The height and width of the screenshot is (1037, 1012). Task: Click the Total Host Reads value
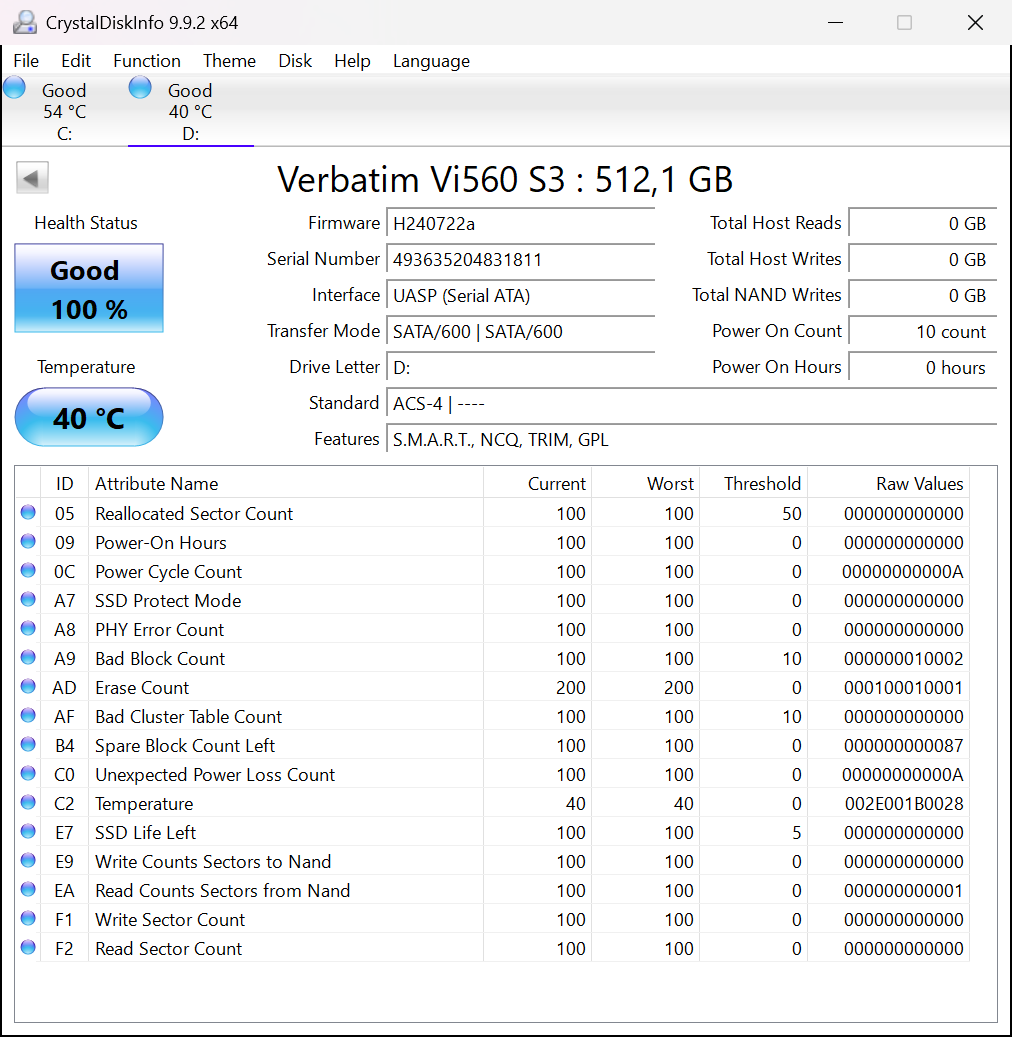coord(923,224)
